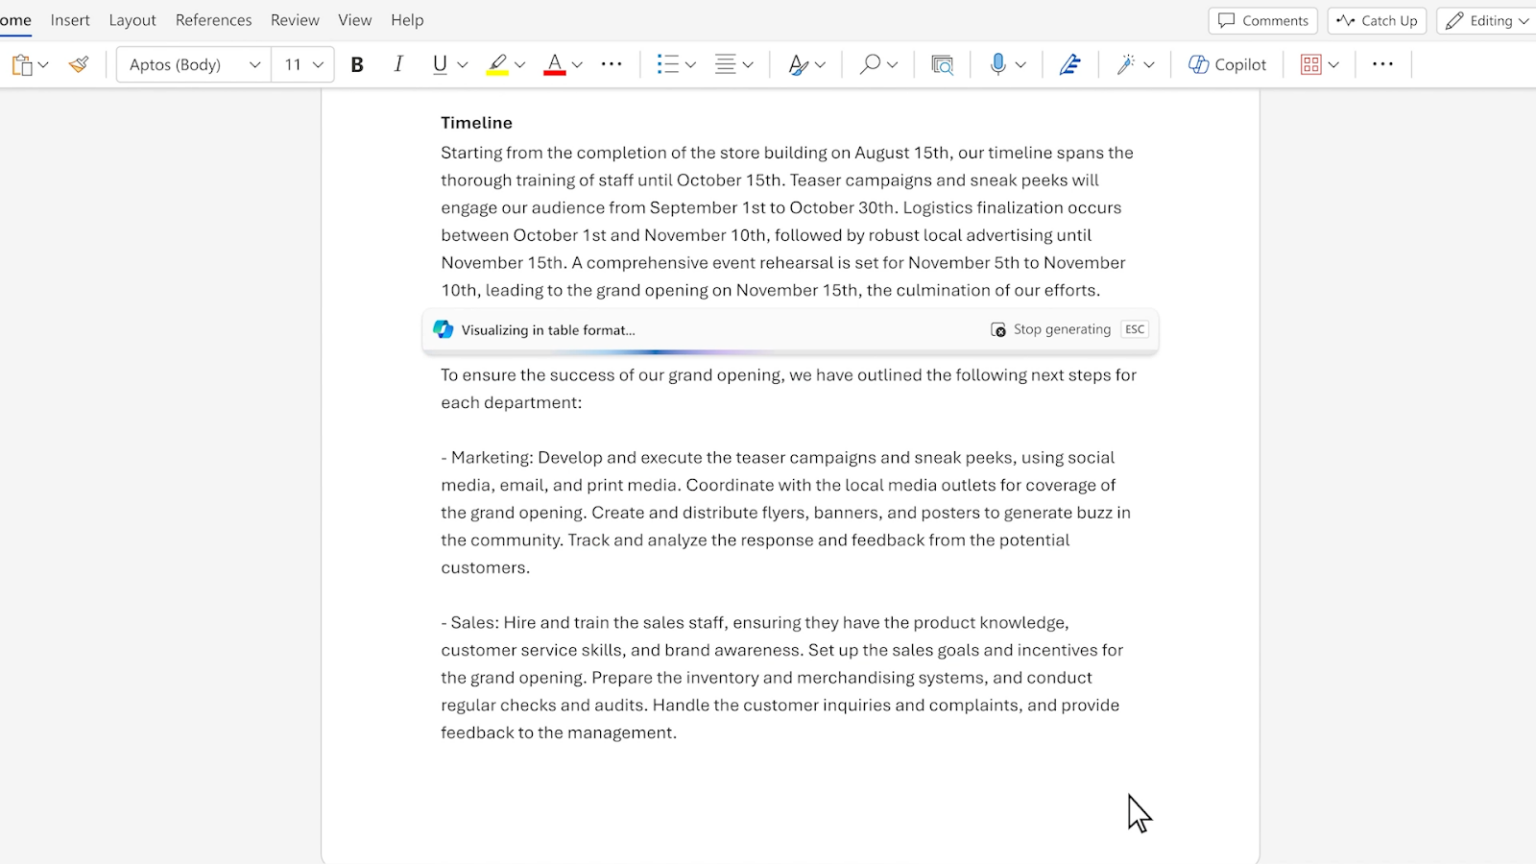Toggle bold formatting
This screenshot has width=1536, height=864.
tap(357, 64)
